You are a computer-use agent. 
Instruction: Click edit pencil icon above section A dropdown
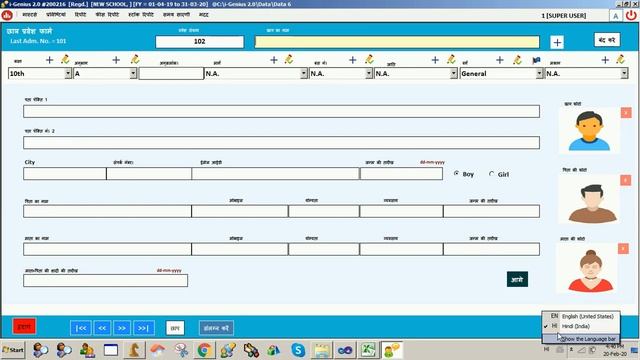tap(135, 60)
